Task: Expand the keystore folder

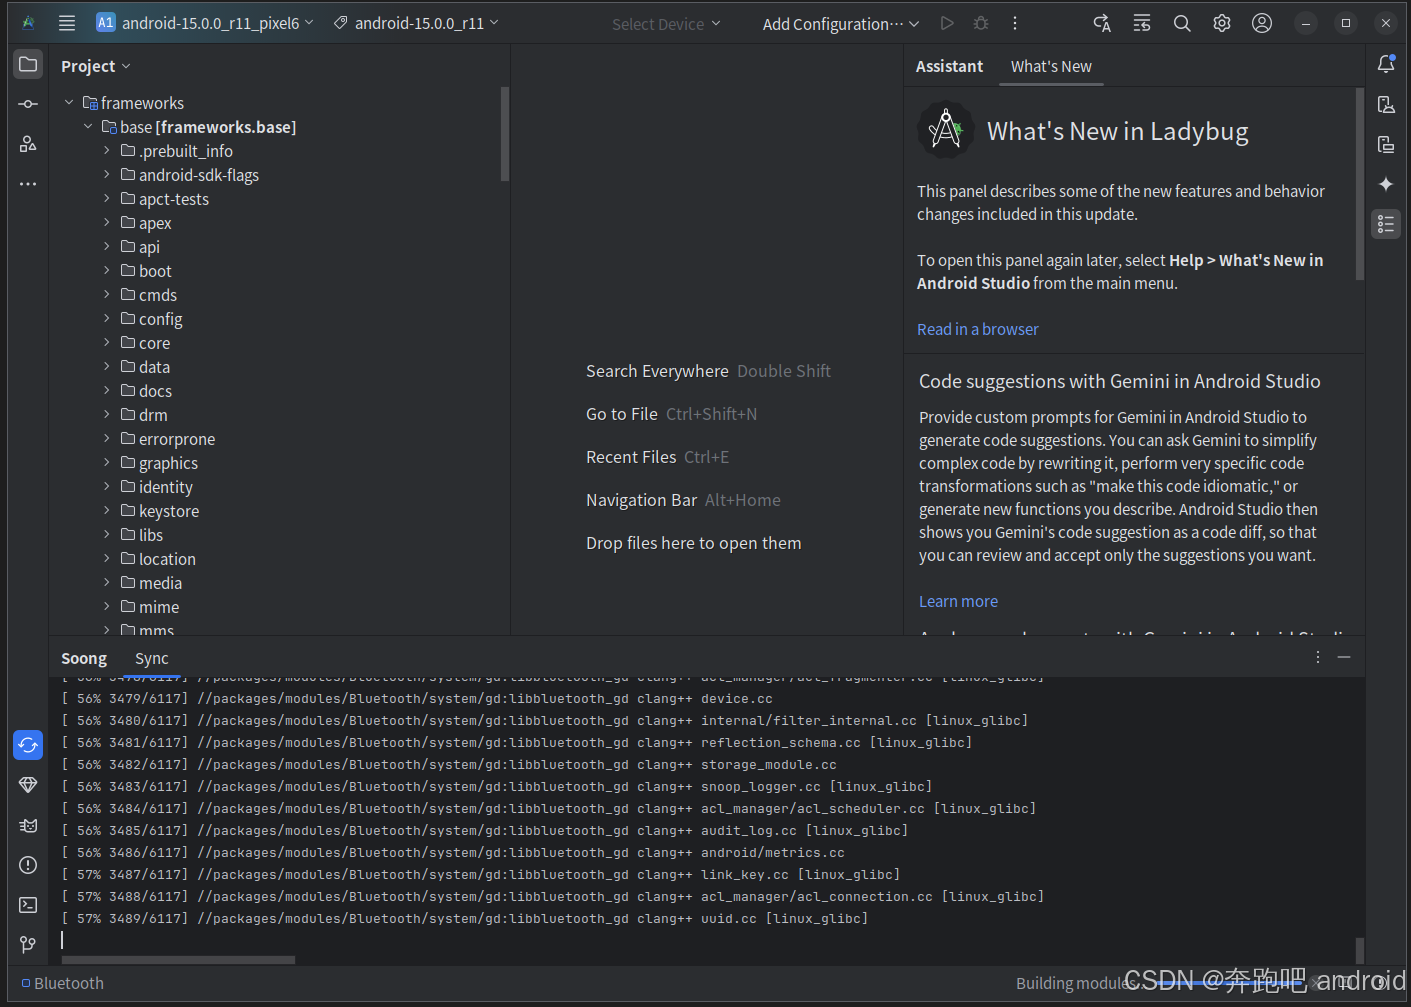Action: coord(107,510)
